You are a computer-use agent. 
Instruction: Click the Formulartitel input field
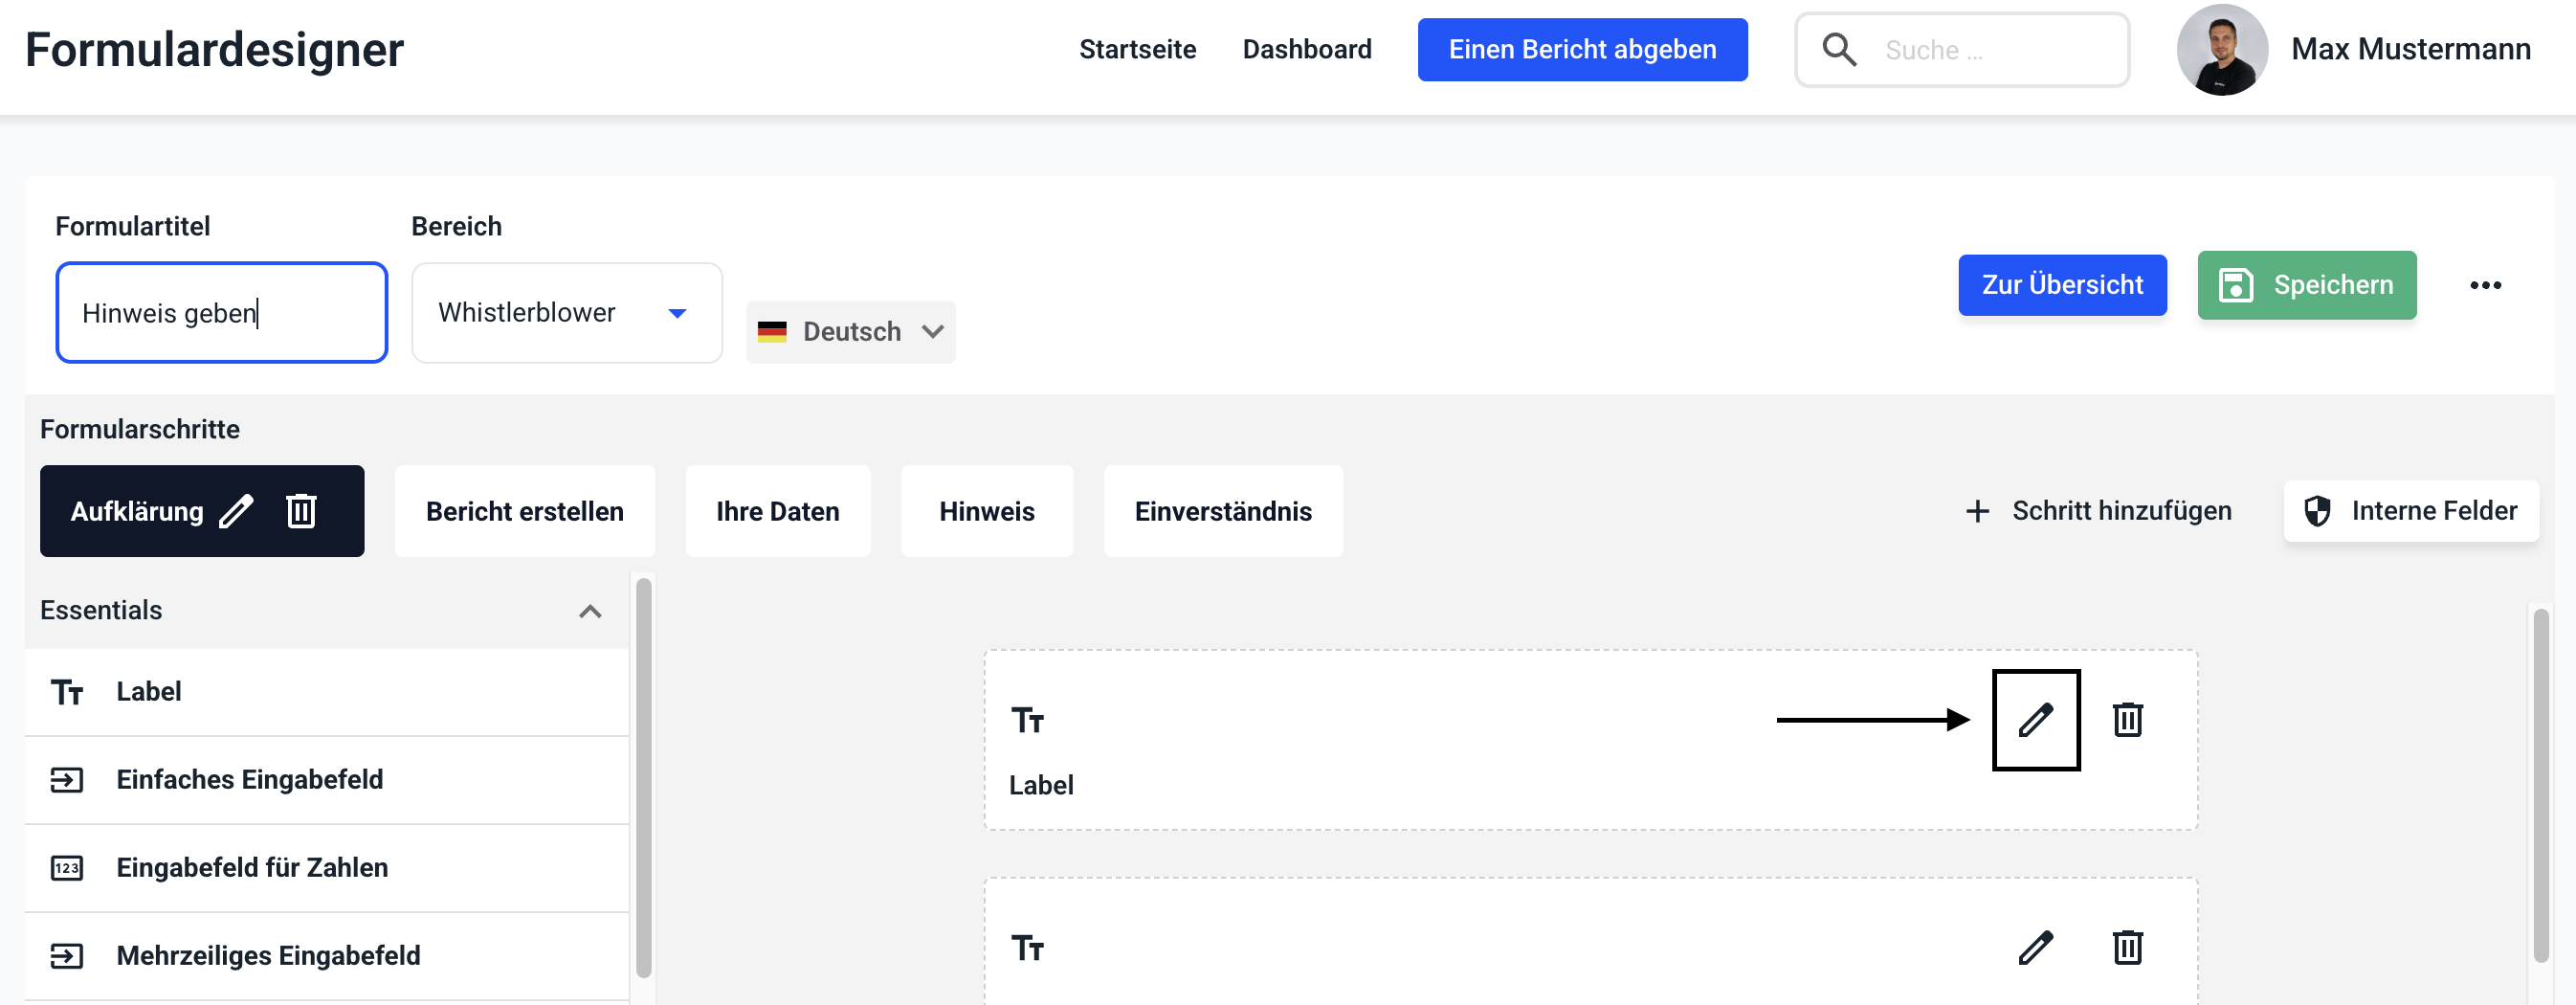(221, 313)
